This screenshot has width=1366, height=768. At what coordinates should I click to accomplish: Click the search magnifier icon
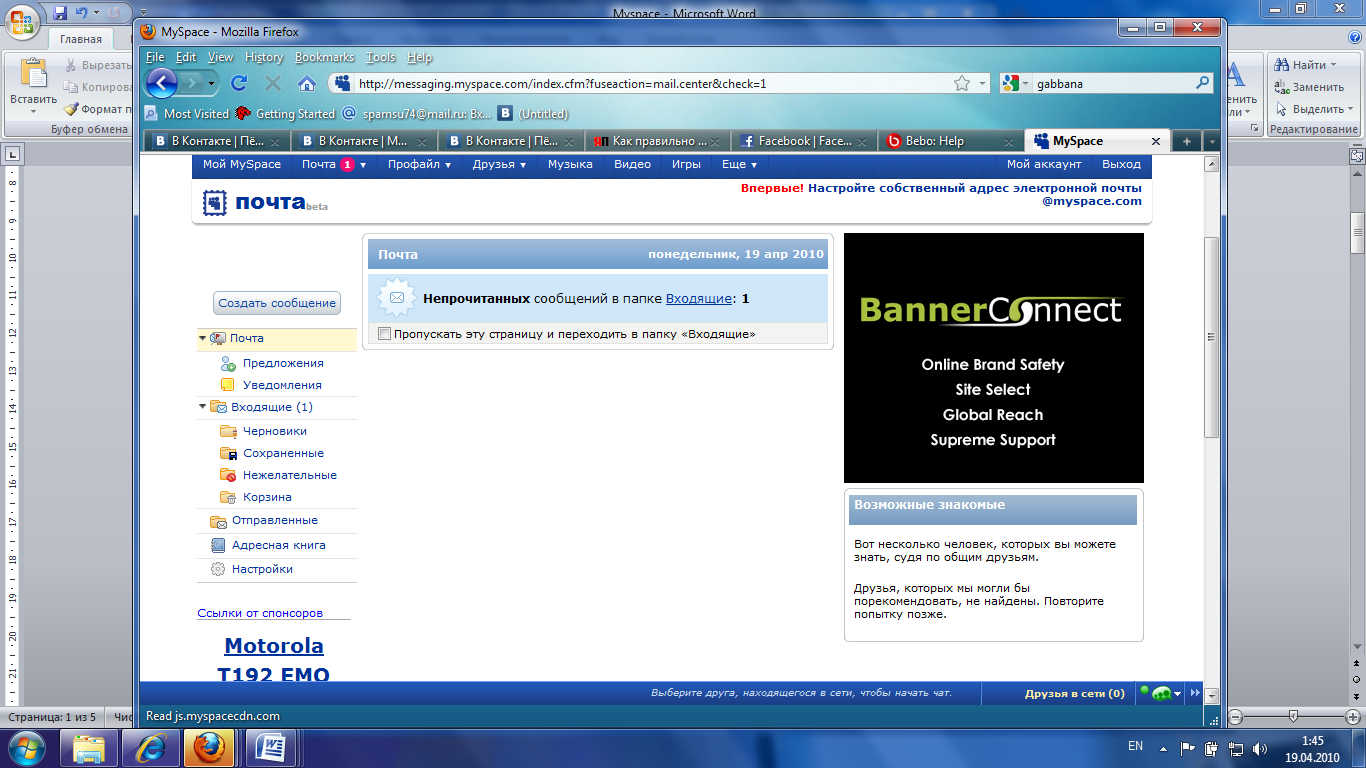pos(1202,84)
